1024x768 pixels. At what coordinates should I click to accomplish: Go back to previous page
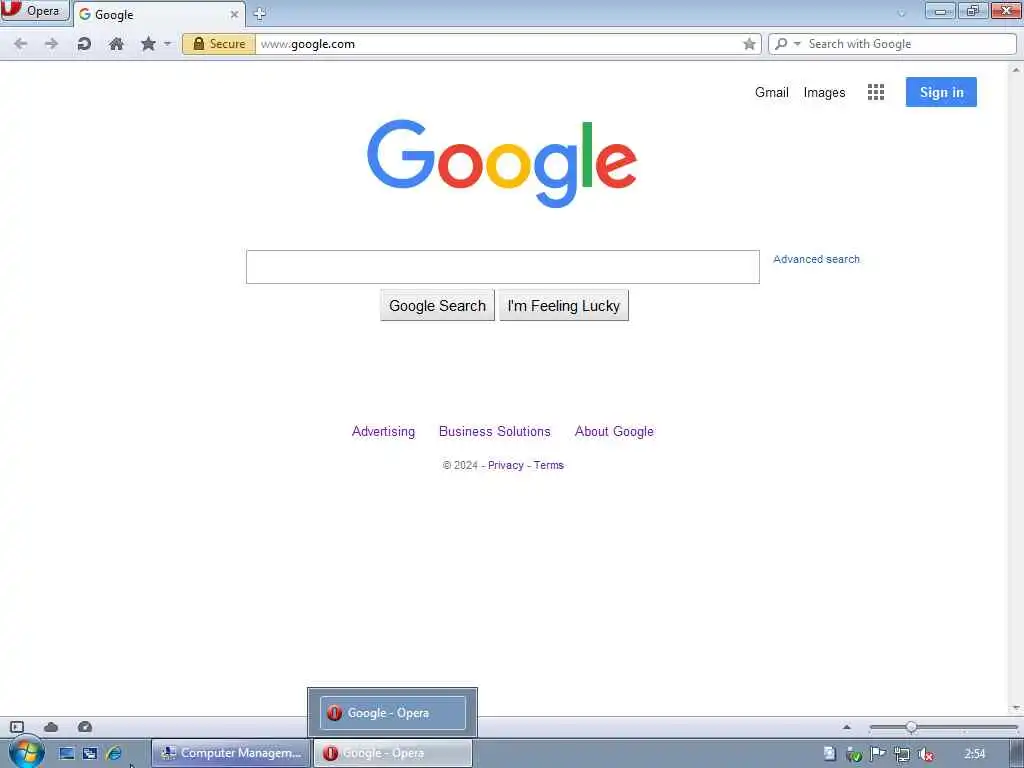[x=20, y=44]
